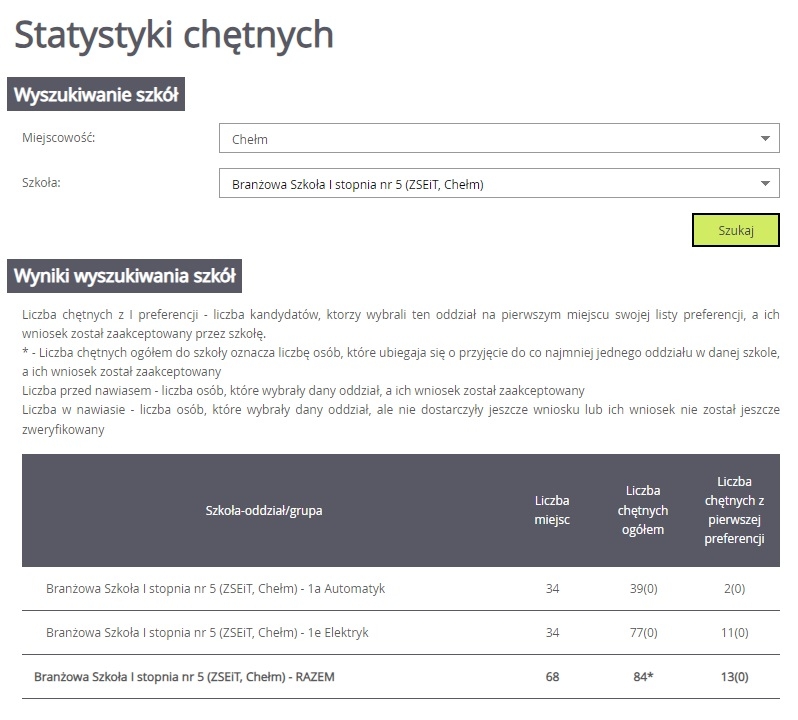Click the pierwszej preferencji column header
The width and height of the screenshot is (798, 720).
734,511
